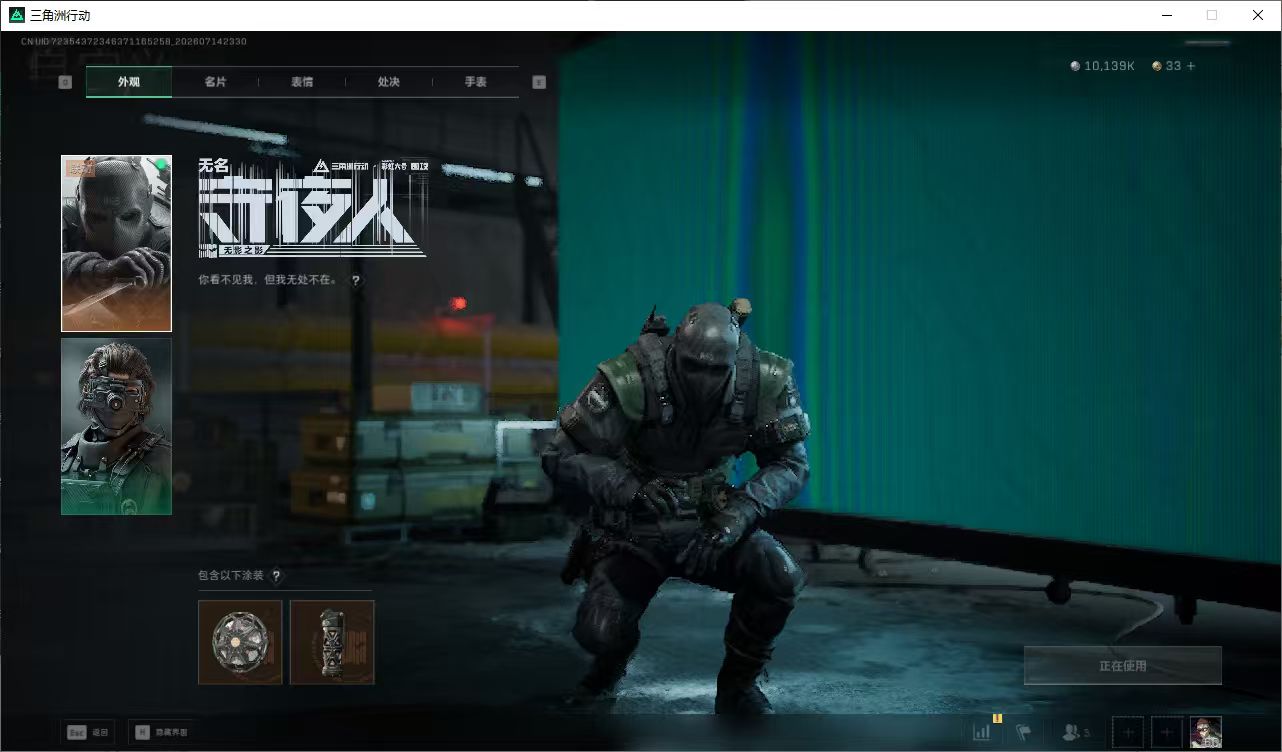
Task: Click the plus icon beside 33 currency
Action: [1190, 66]
